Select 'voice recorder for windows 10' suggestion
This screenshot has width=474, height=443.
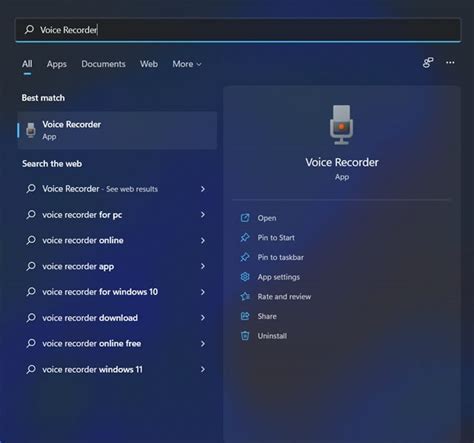click(117, 292)
